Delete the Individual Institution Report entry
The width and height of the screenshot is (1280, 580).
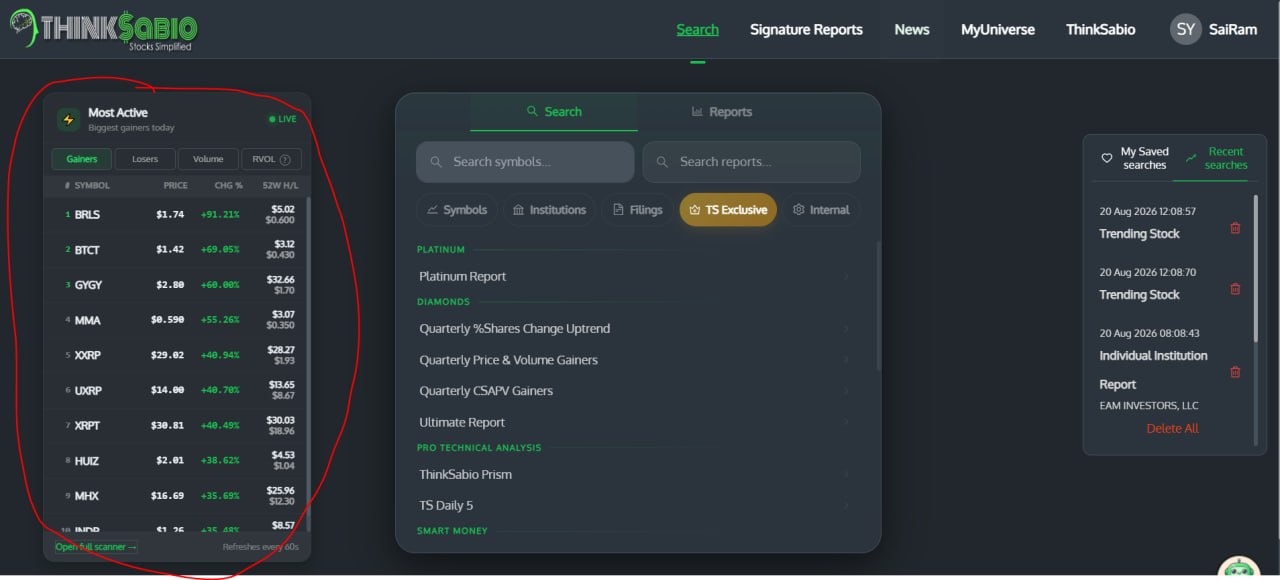(x=1235, y=372)
